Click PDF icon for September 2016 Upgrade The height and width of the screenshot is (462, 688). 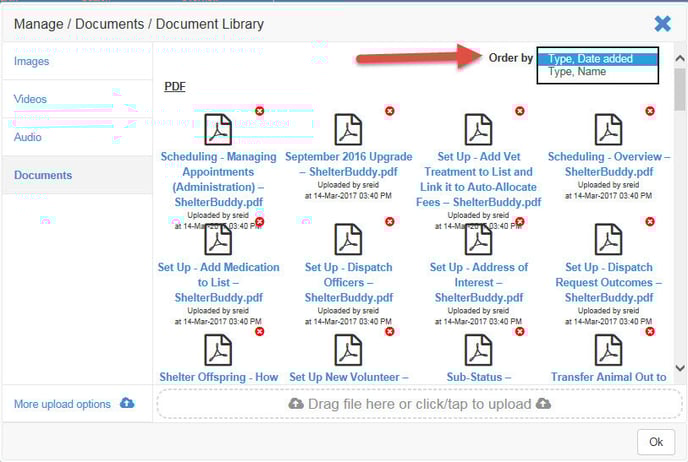click(x=348, y=129)
